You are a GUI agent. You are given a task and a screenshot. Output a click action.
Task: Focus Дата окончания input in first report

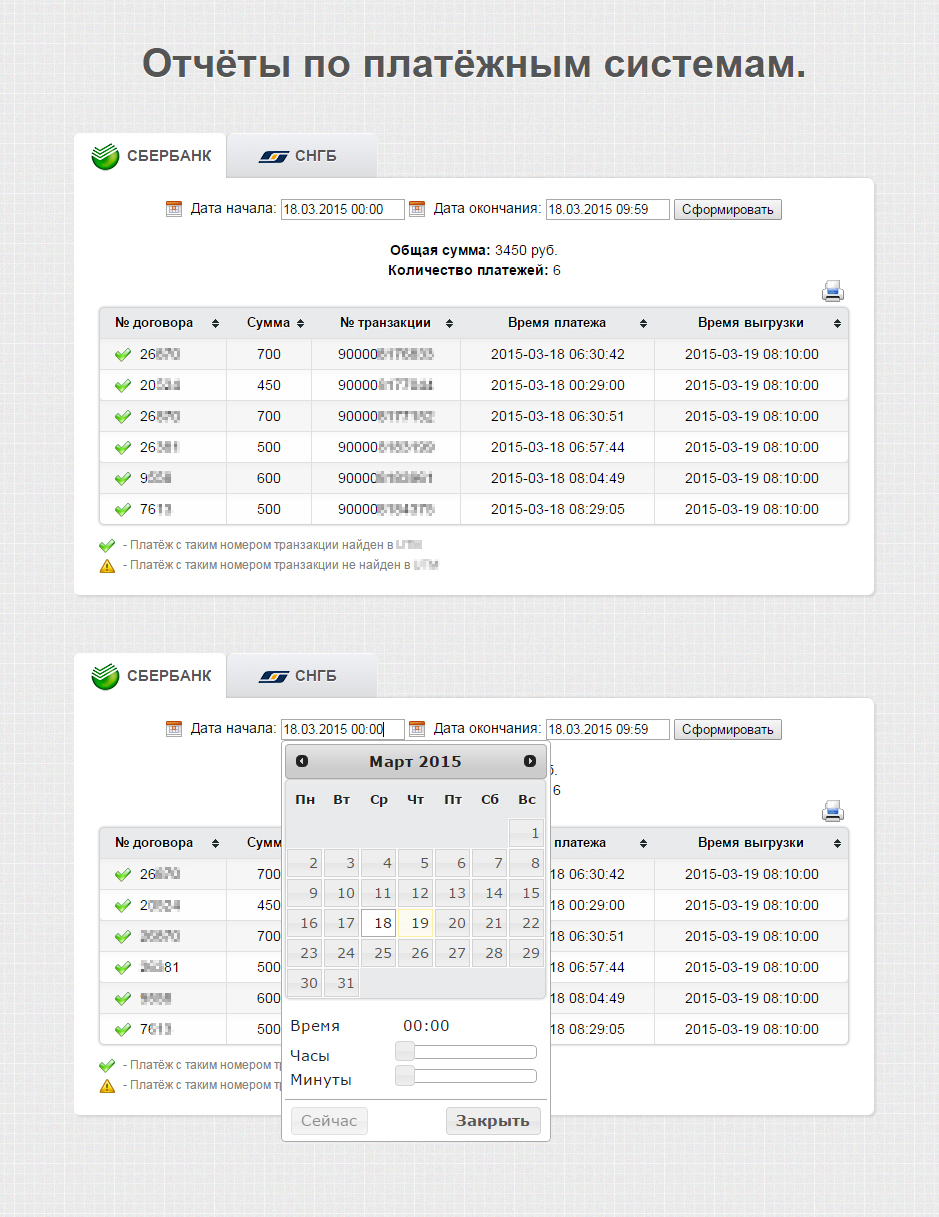click(x=608, y=210)
